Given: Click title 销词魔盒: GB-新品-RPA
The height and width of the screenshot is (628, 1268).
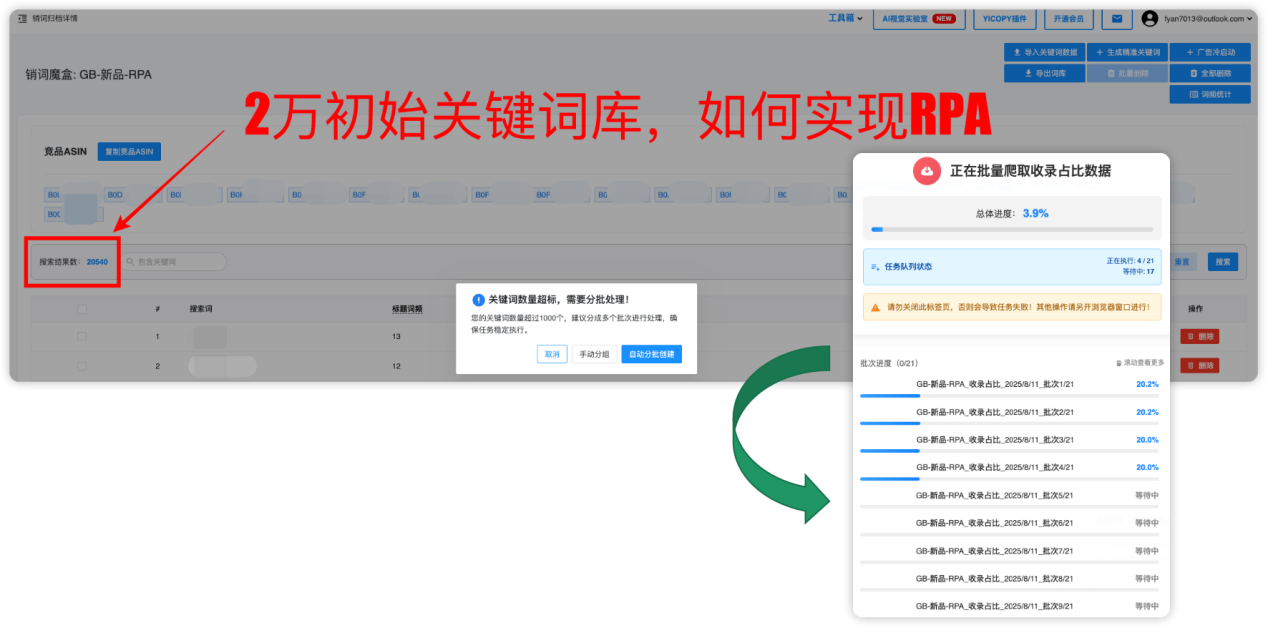Looking at the screenshot, I should tap(89, 75).
